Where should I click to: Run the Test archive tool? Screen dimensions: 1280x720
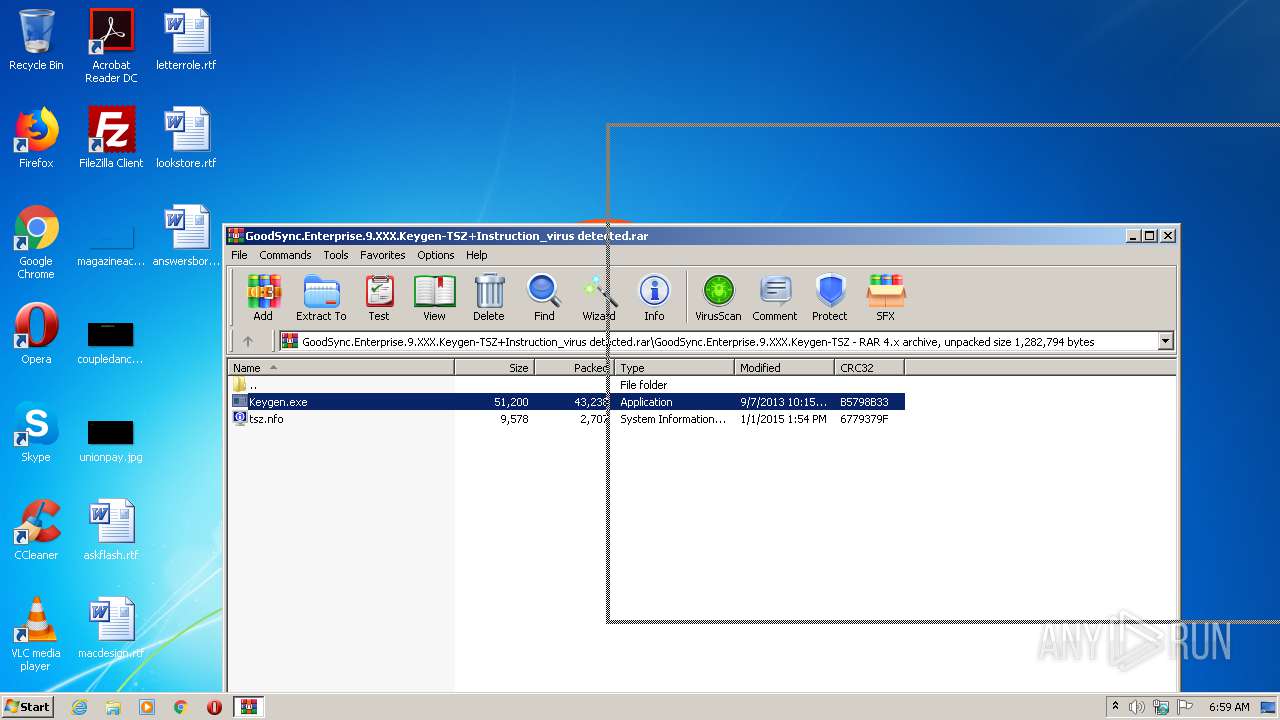[379, 298]
